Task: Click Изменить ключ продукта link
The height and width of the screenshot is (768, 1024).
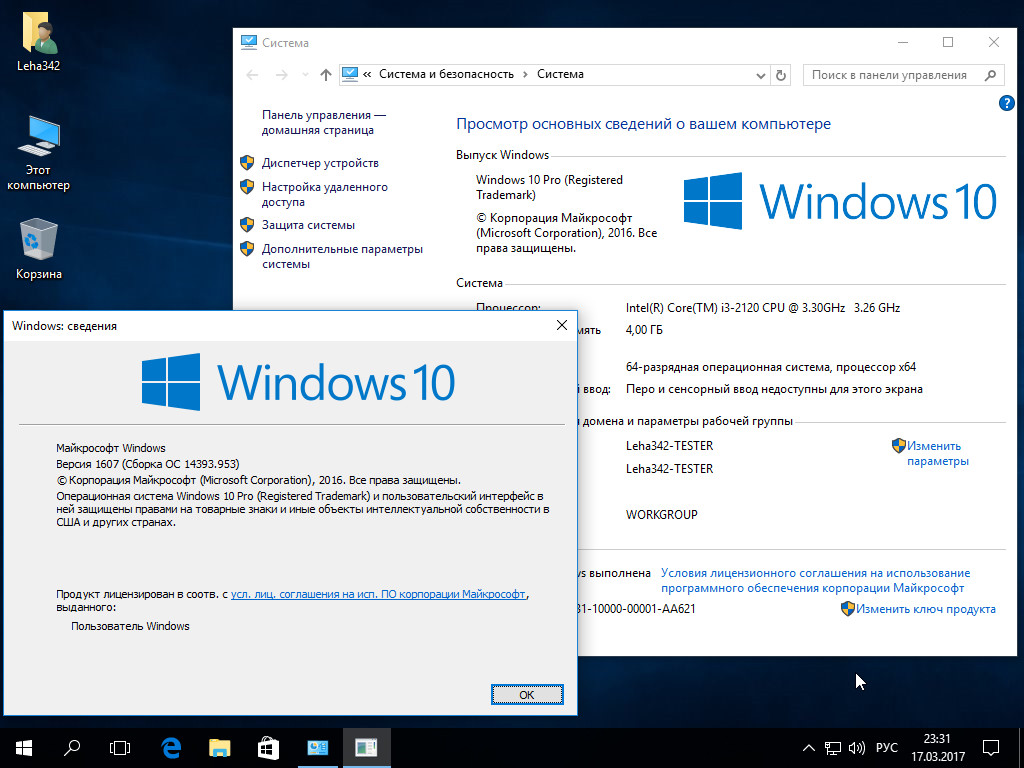Action: [x=925, y=609]
